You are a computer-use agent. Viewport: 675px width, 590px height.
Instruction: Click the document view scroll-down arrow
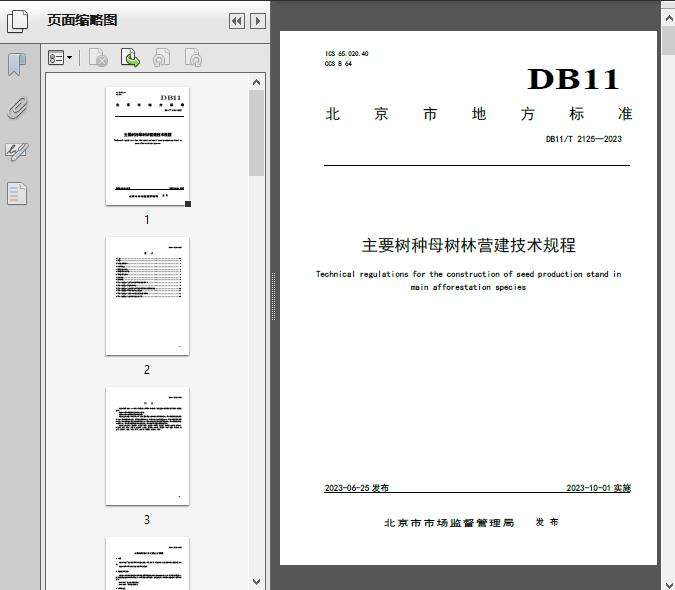(x=669, y=584)
